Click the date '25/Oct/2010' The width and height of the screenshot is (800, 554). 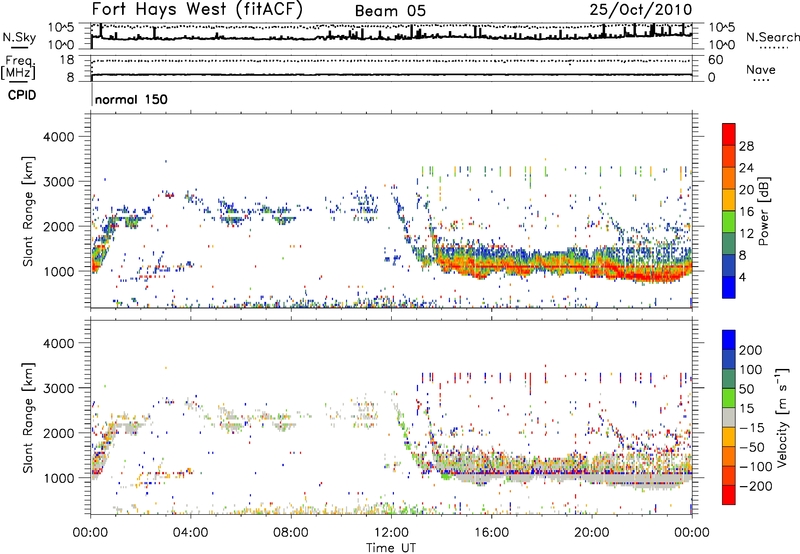coord(641,10)
